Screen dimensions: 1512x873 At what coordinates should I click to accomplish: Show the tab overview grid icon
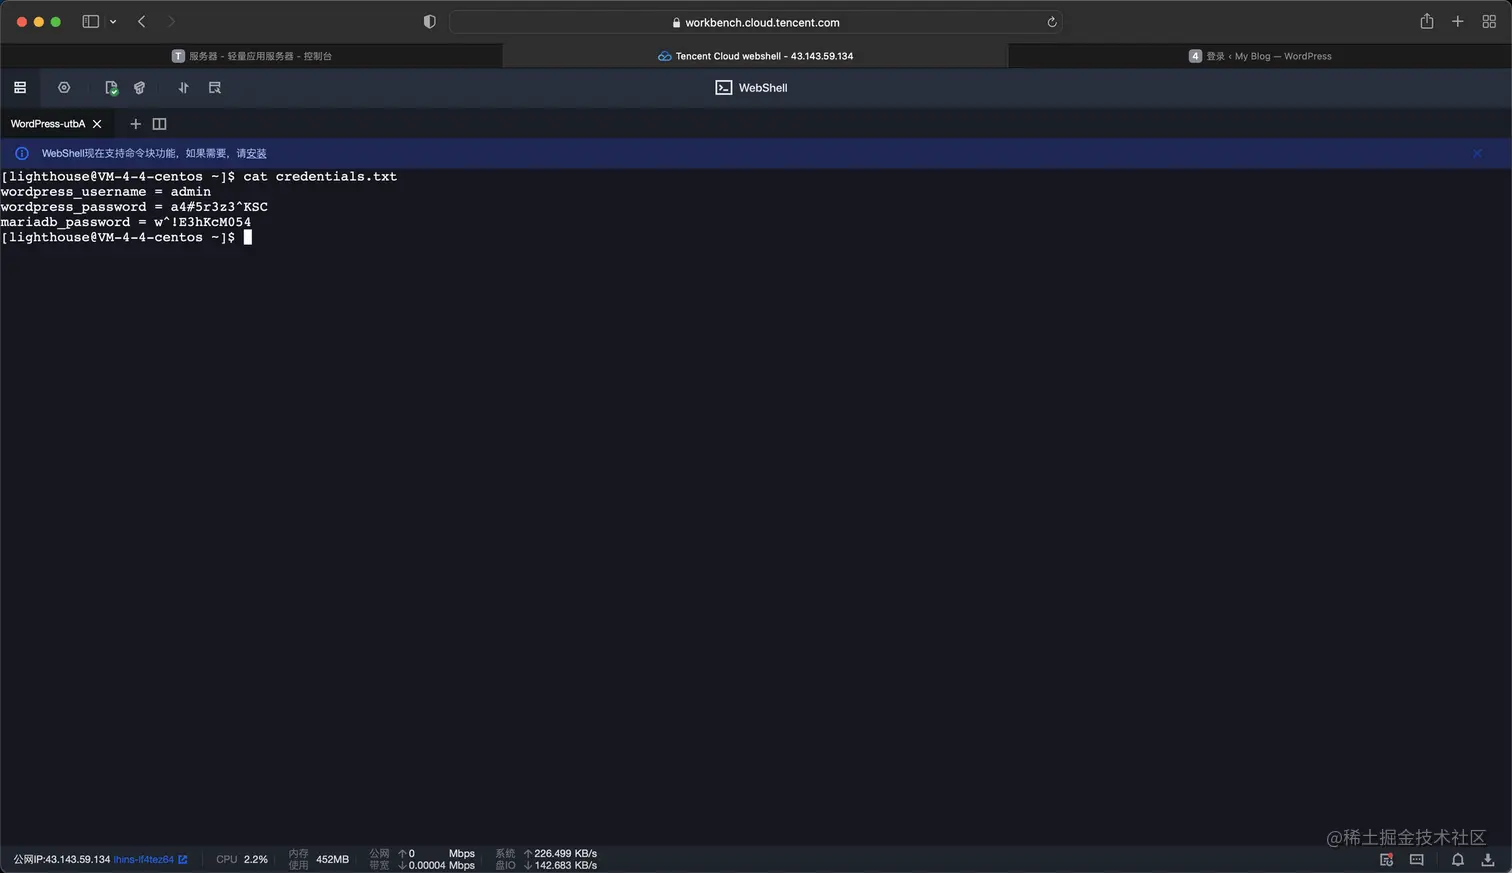[1489, 21]
